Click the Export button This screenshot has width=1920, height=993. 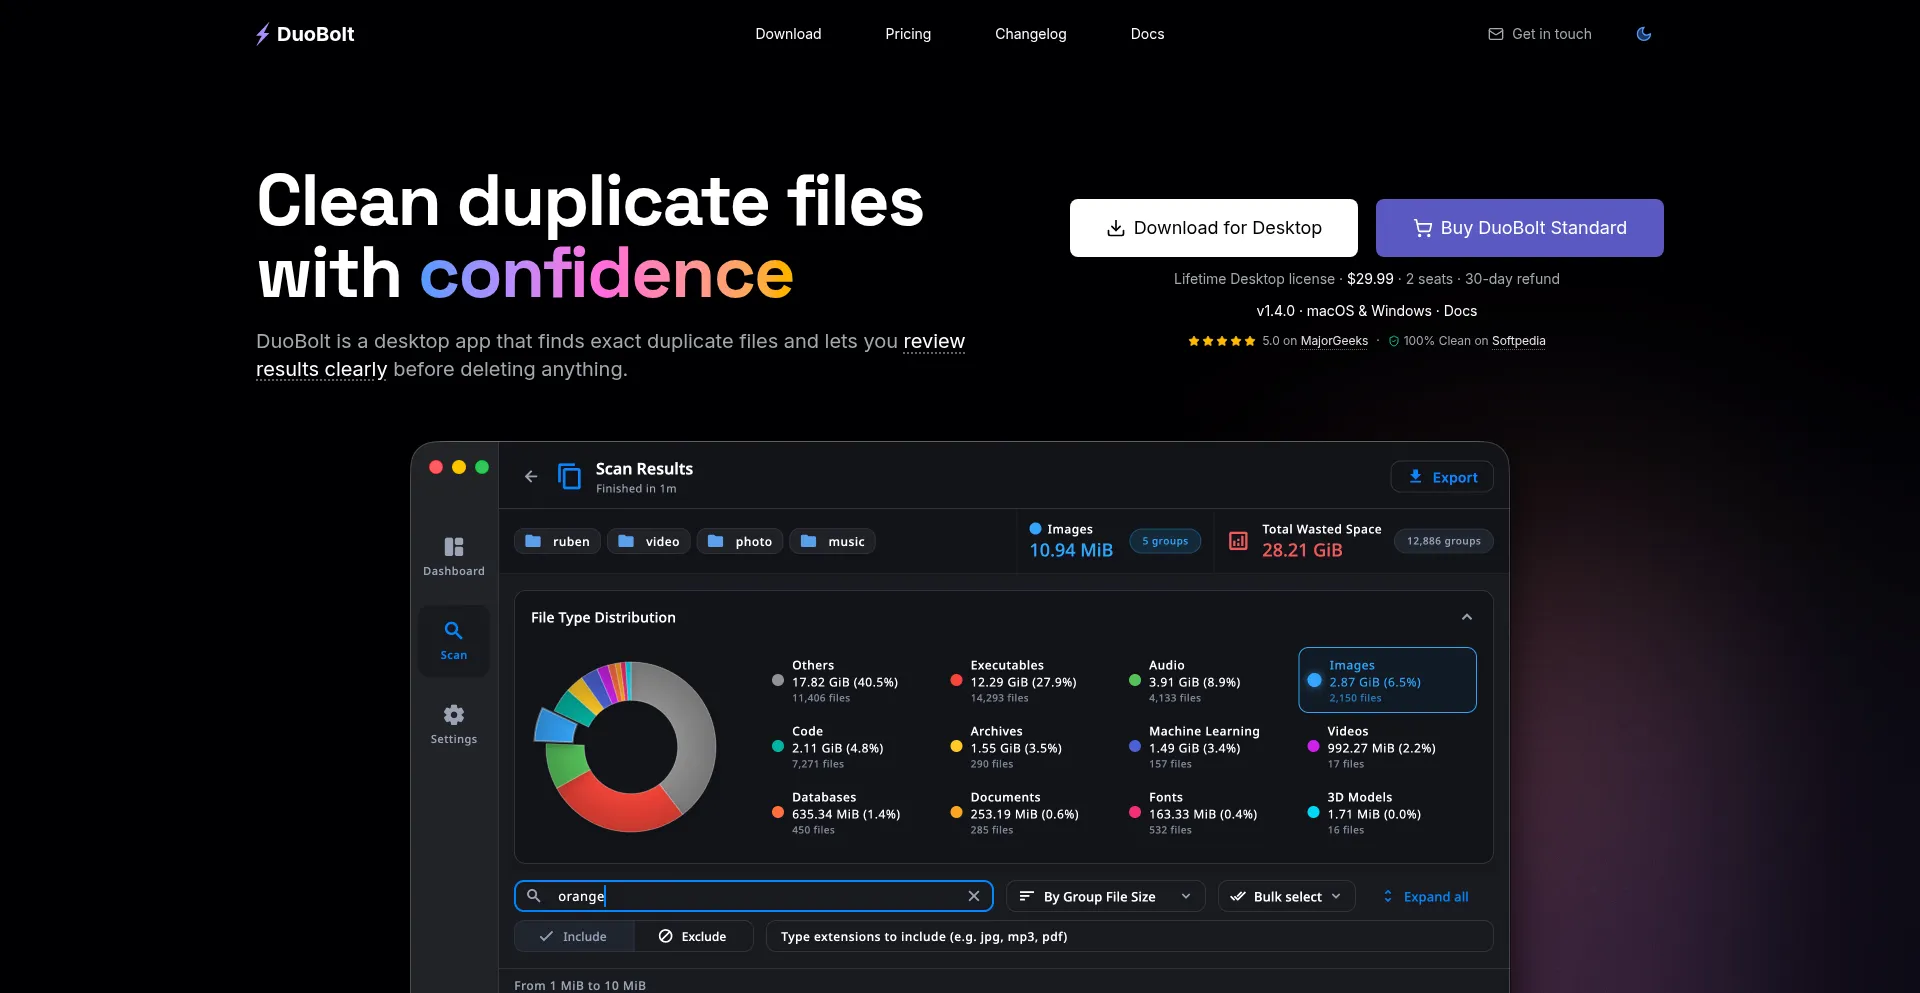1442,477
